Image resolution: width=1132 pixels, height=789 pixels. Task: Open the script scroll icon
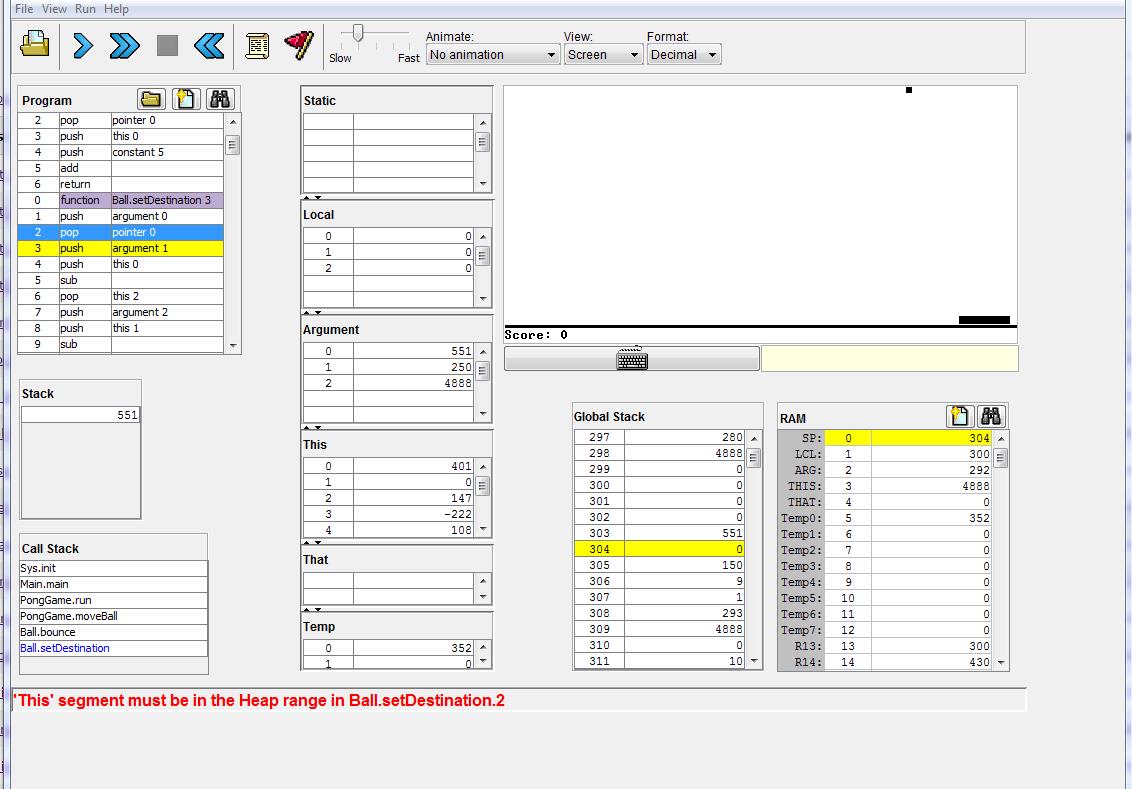point(257,45)
